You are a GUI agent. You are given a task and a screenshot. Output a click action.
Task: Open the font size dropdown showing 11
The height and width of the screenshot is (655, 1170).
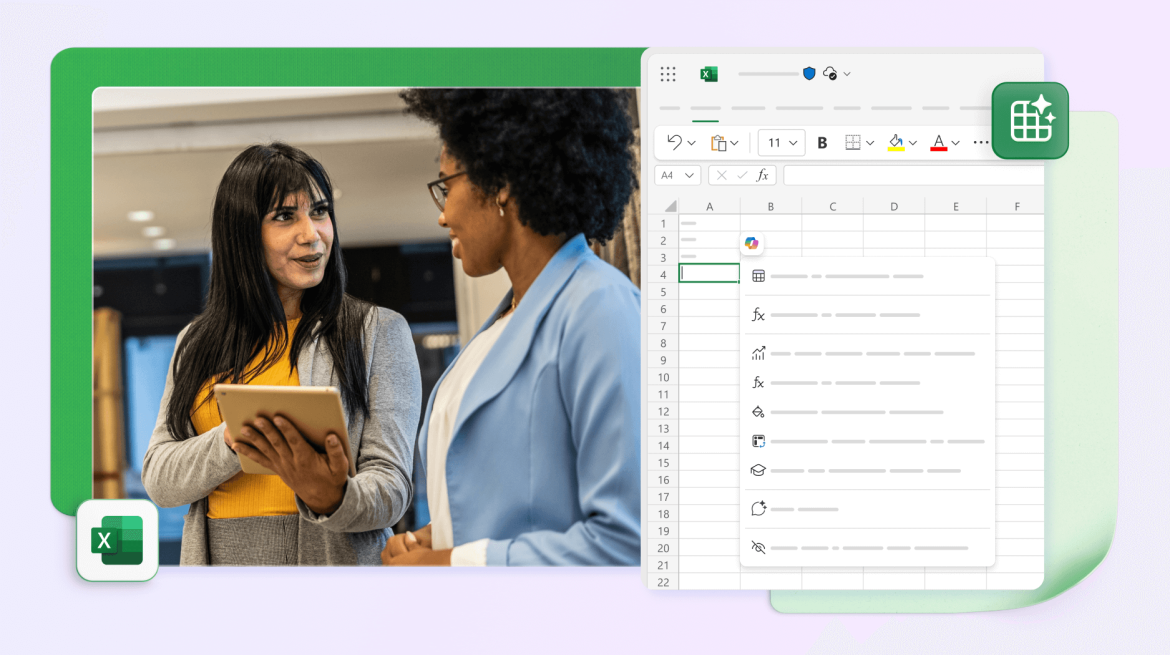point(782,142)
